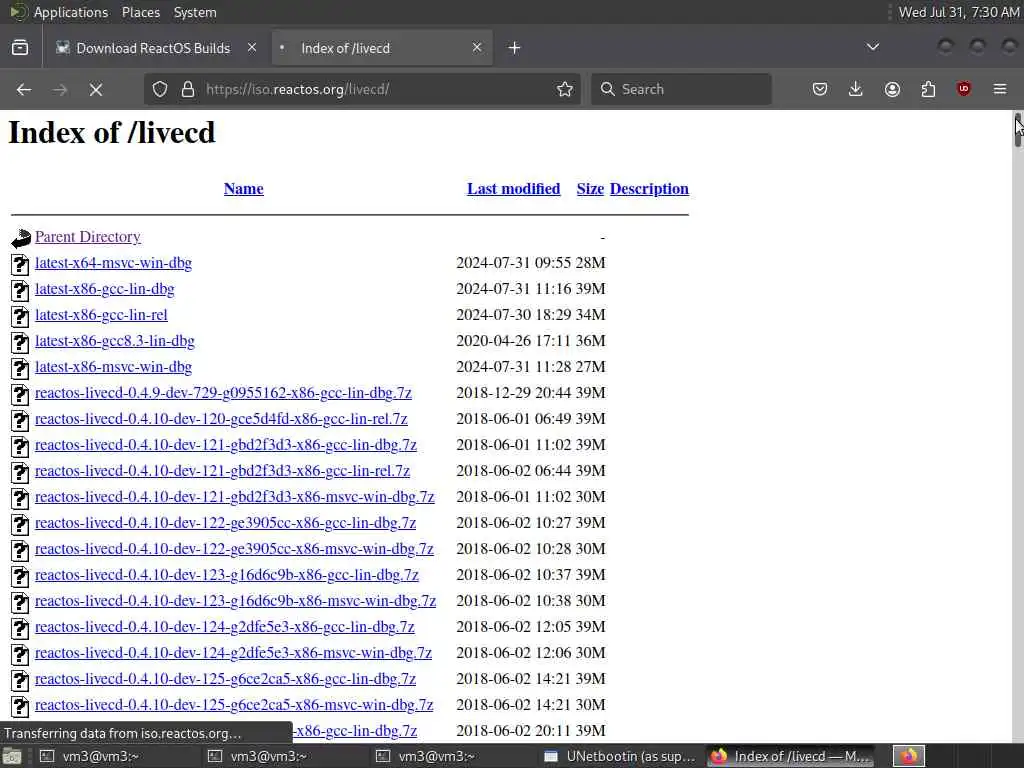The height and width of the screenshot is (768, 1024).
Task: Close the Download ReactOS Builds tab
Action: pos(252,48)
